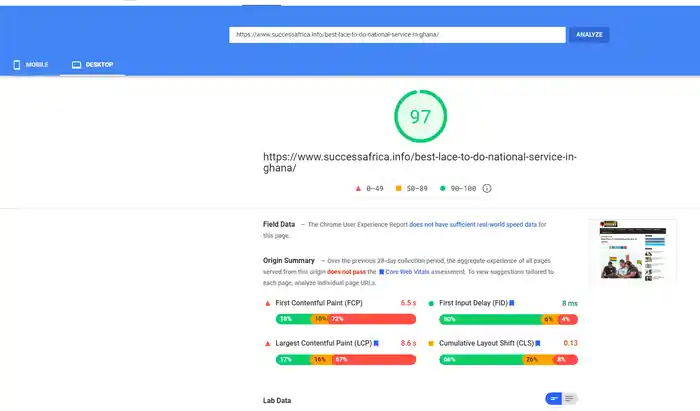The height and width of the screenshot is (411, 700).
Task: Click the '0.13' CLS value
Action: tap(570, 343)
